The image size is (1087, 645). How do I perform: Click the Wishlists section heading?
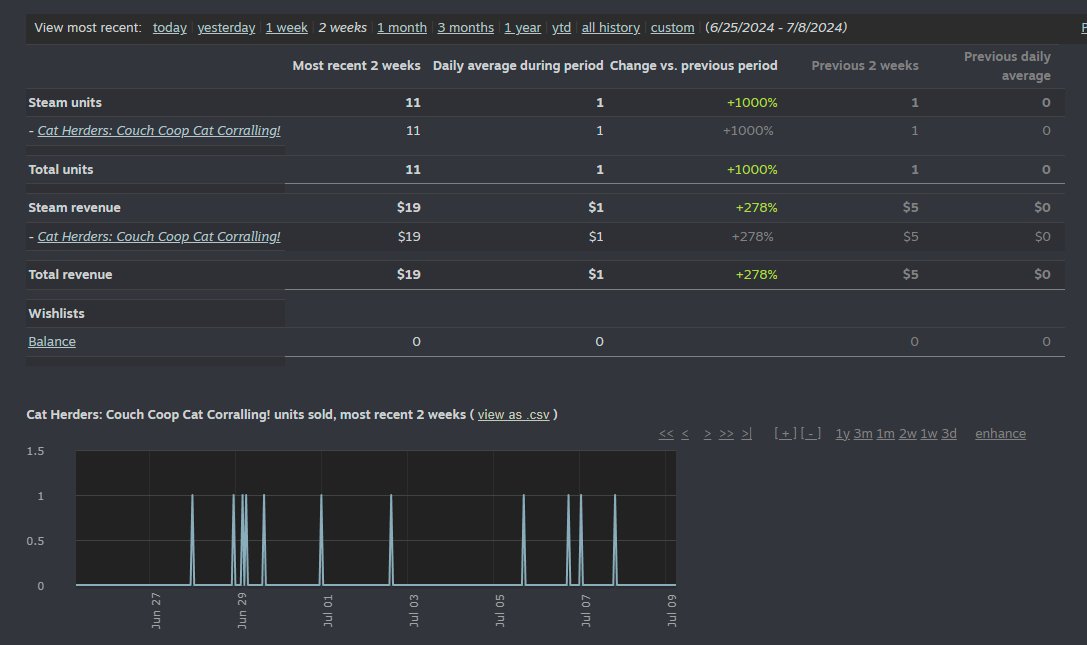pyautogui.click(x=56, y=313)
